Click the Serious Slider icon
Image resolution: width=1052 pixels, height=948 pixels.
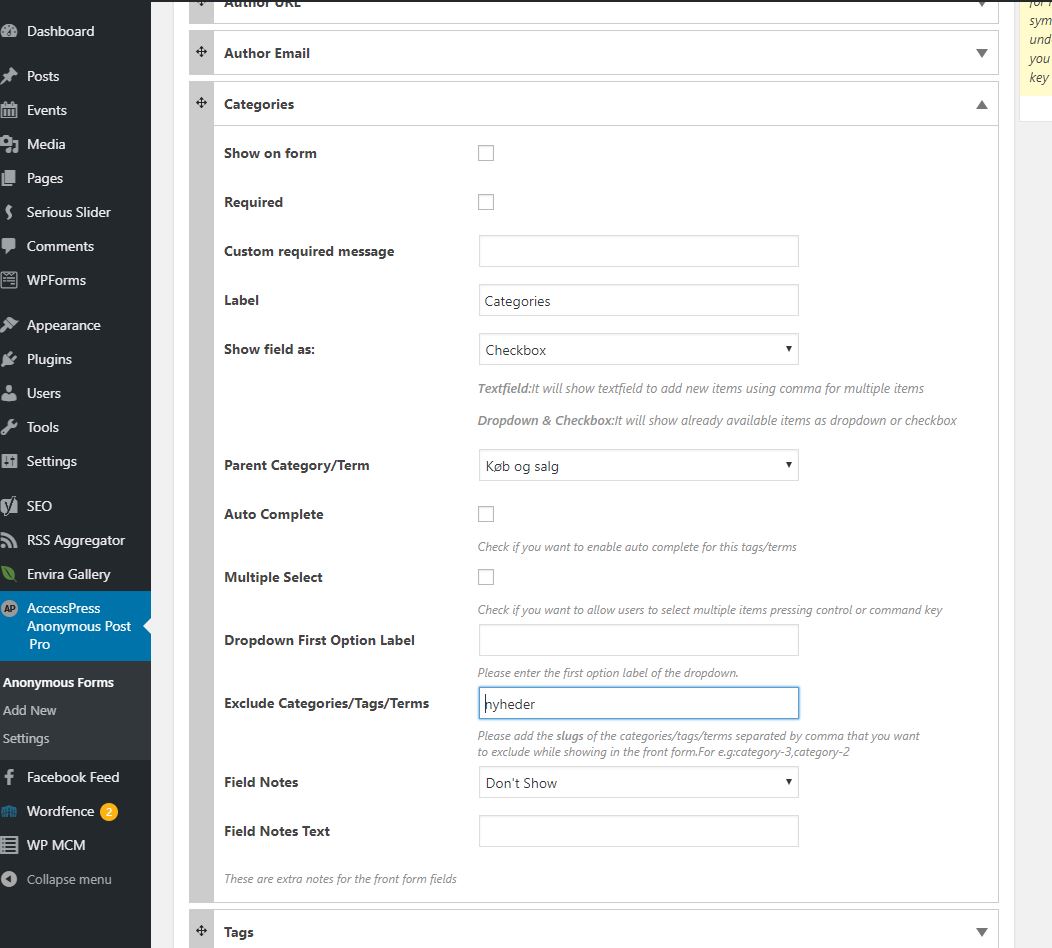click(x=9, y=212)
